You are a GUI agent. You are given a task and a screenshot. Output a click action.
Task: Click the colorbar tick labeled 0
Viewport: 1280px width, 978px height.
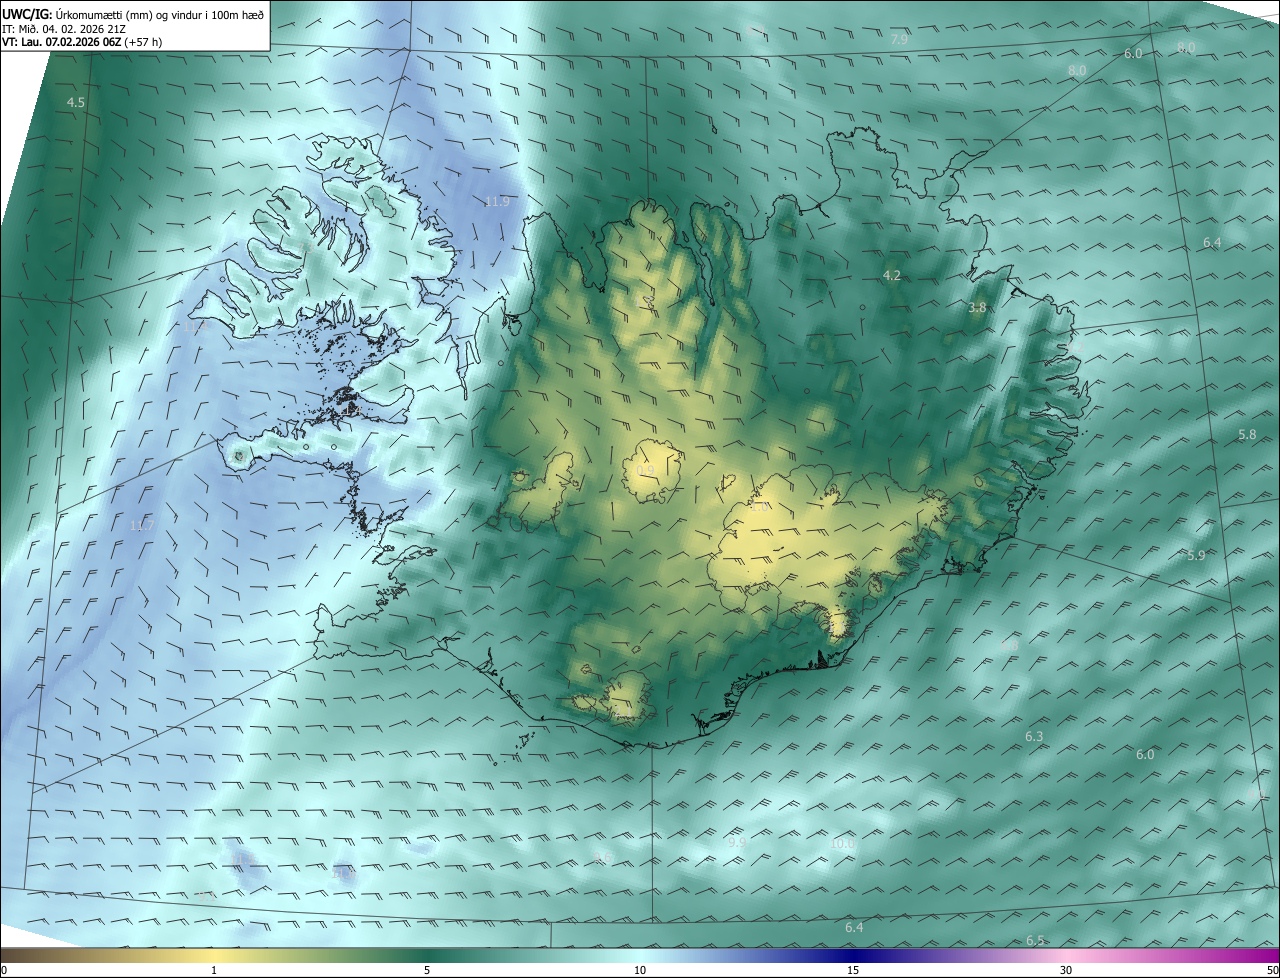[4, 970]
